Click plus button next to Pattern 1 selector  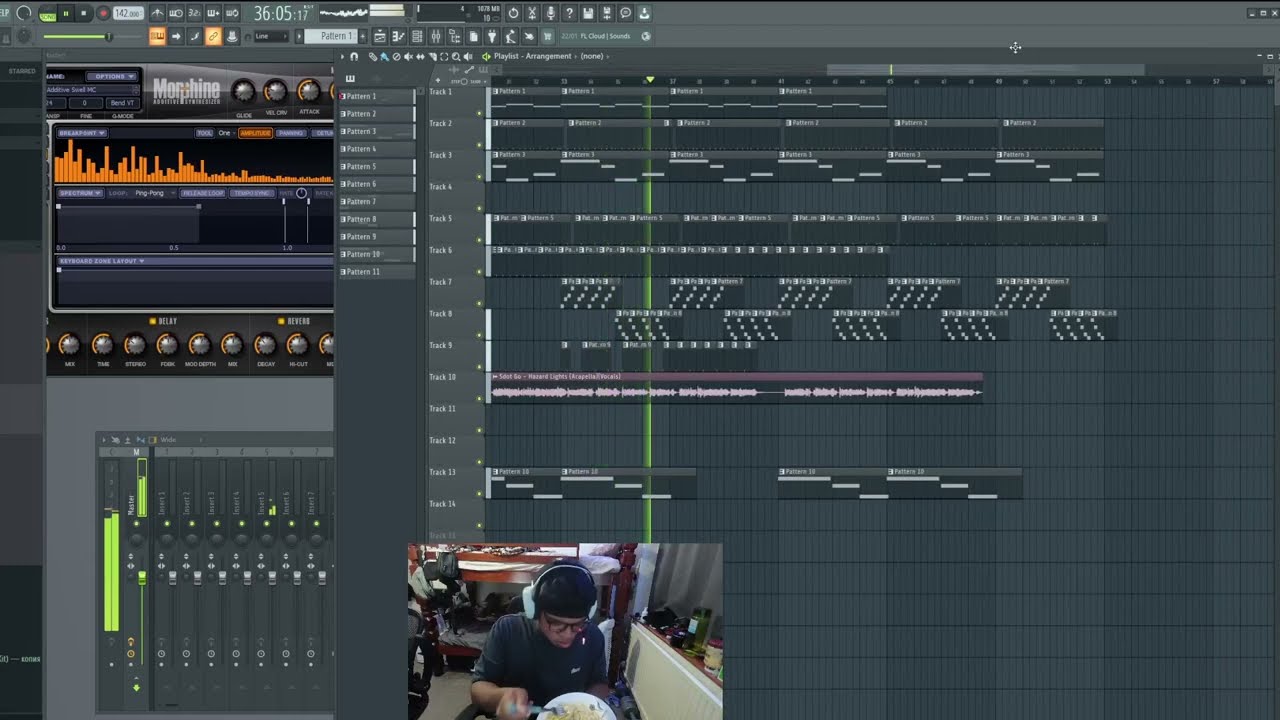point(362,36)
